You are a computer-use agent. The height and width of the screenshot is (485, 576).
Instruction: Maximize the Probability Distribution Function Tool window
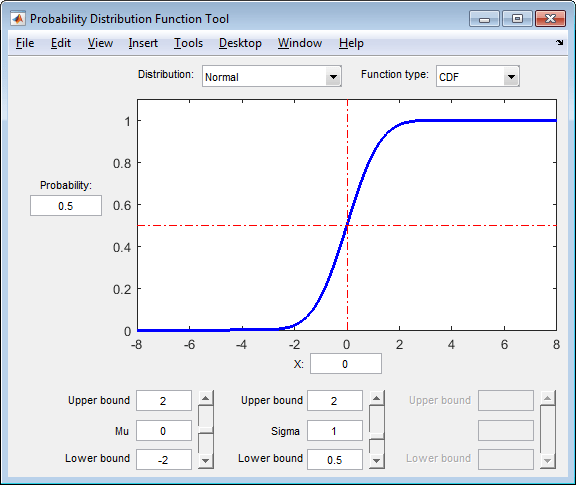tap(517, 19)
